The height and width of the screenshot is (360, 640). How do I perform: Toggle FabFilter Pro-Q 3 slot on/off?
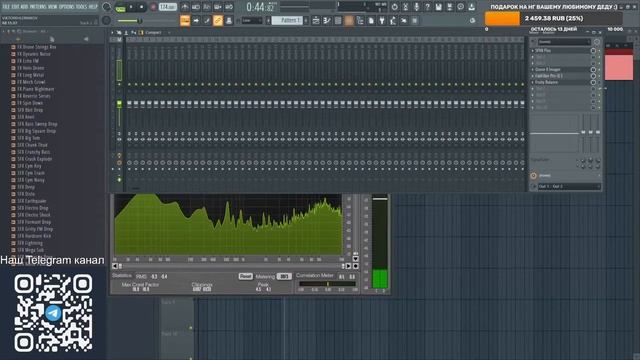coord(593,76)
